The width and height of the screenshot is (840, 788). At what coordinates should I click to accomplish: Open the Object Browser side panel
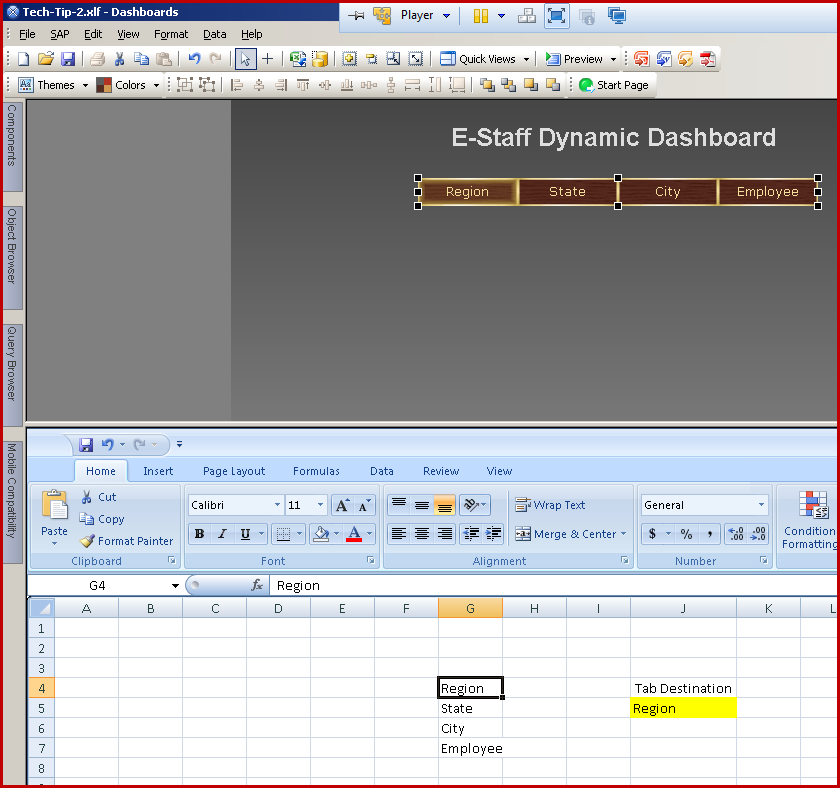12,257
